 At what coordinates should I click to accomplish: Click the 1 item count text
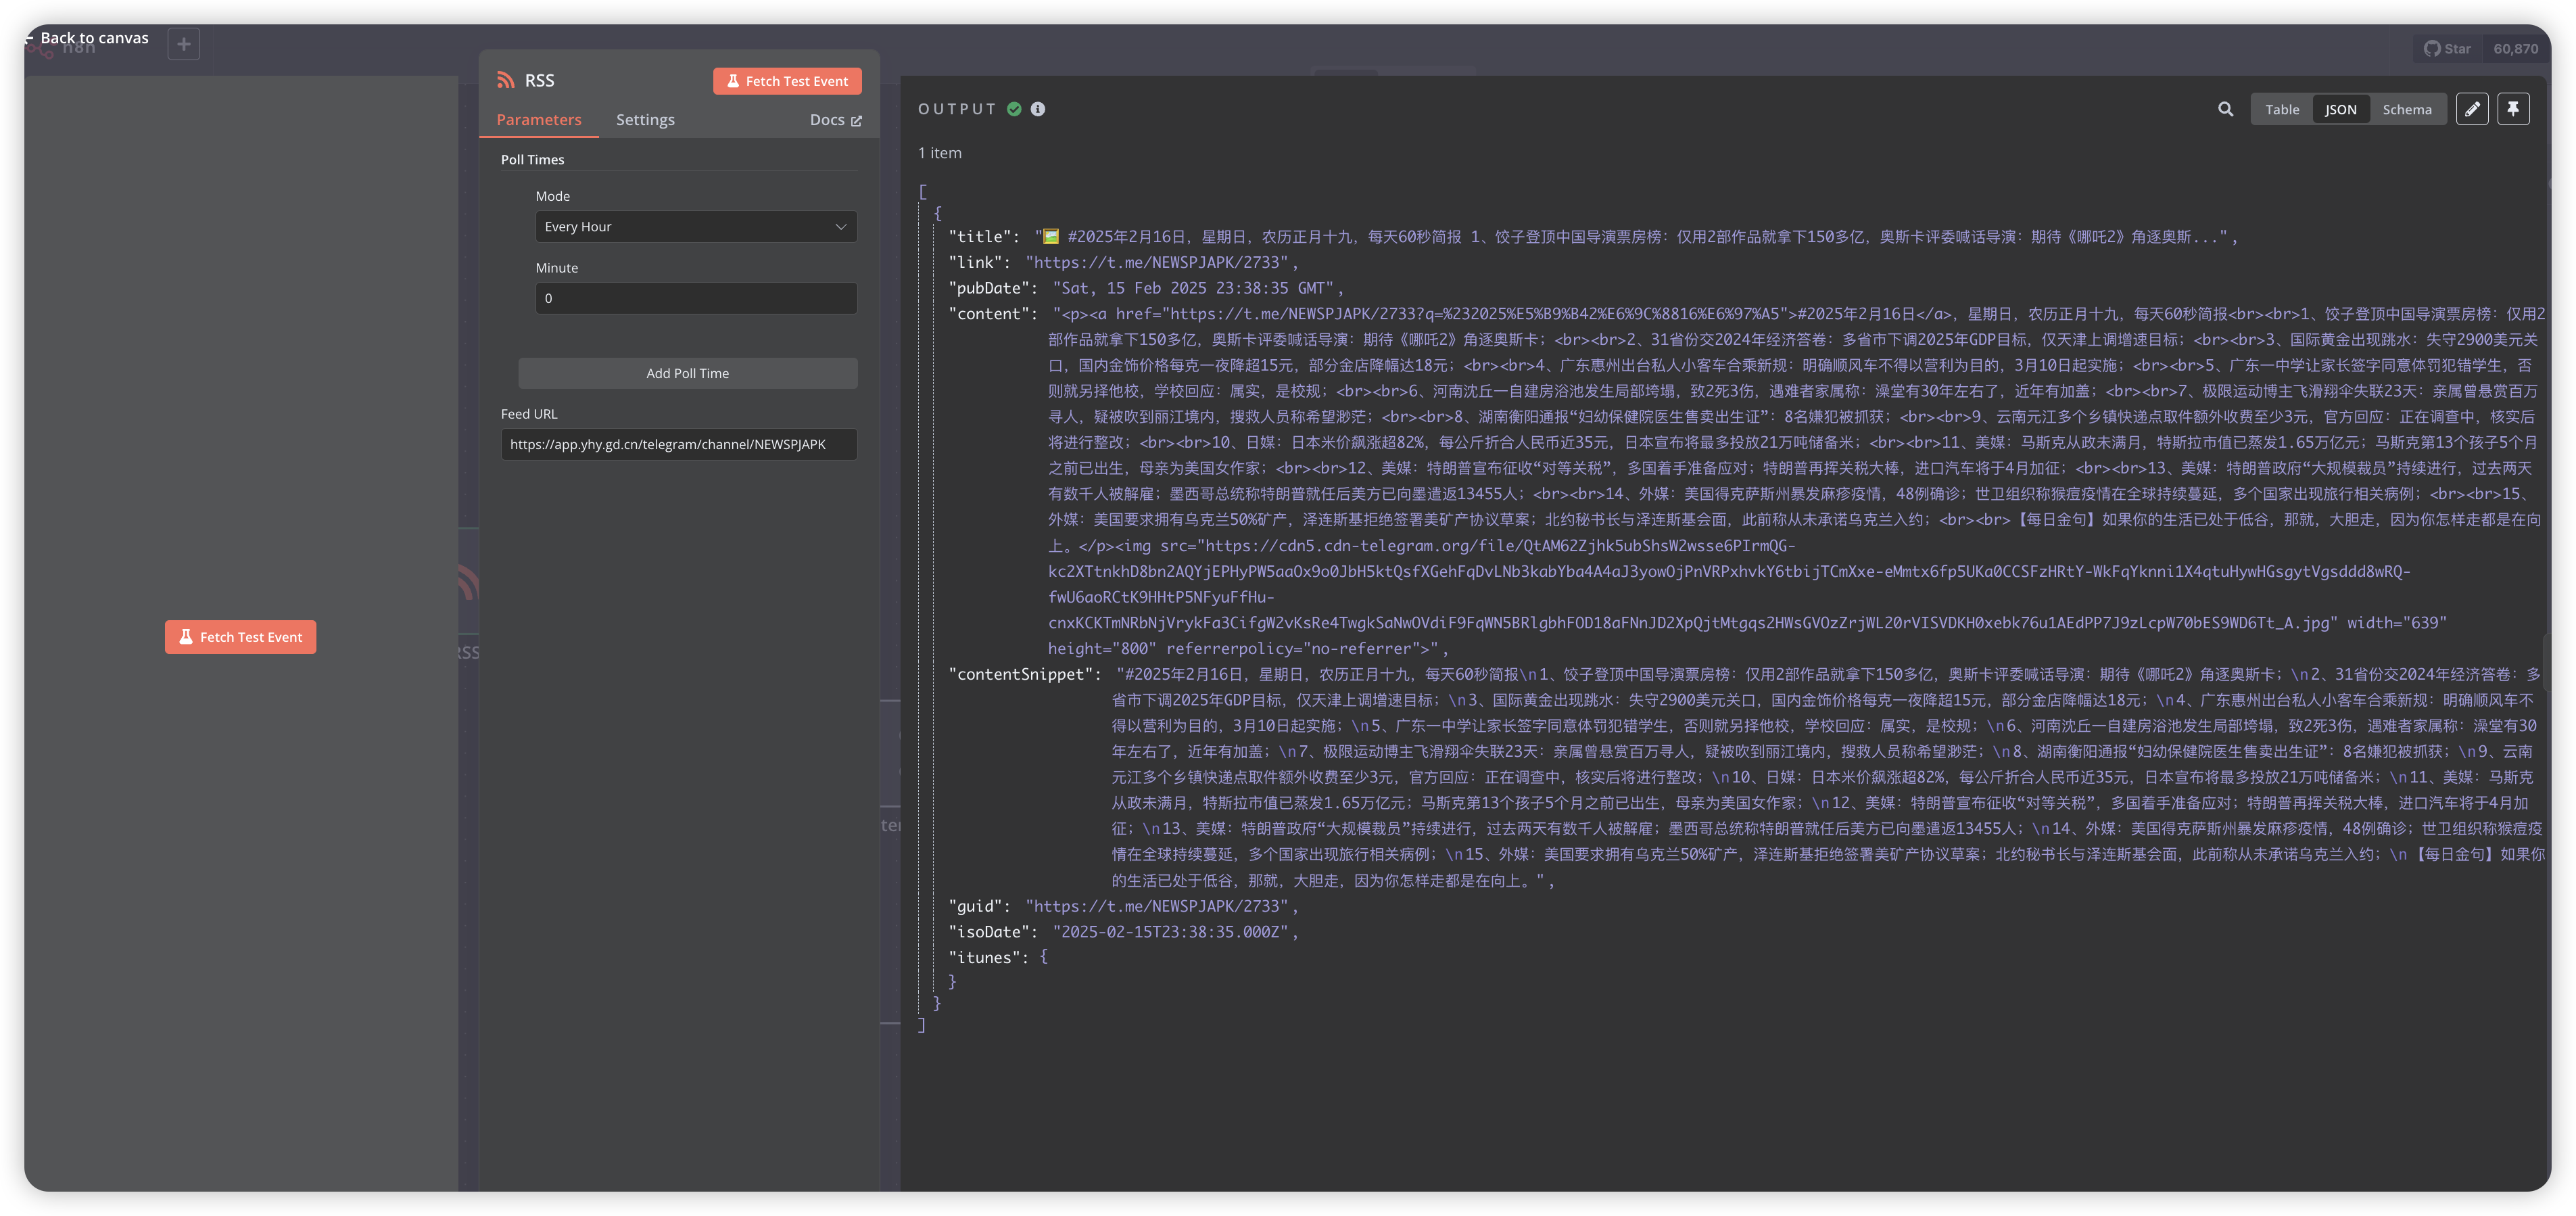(x=940, y=153)
